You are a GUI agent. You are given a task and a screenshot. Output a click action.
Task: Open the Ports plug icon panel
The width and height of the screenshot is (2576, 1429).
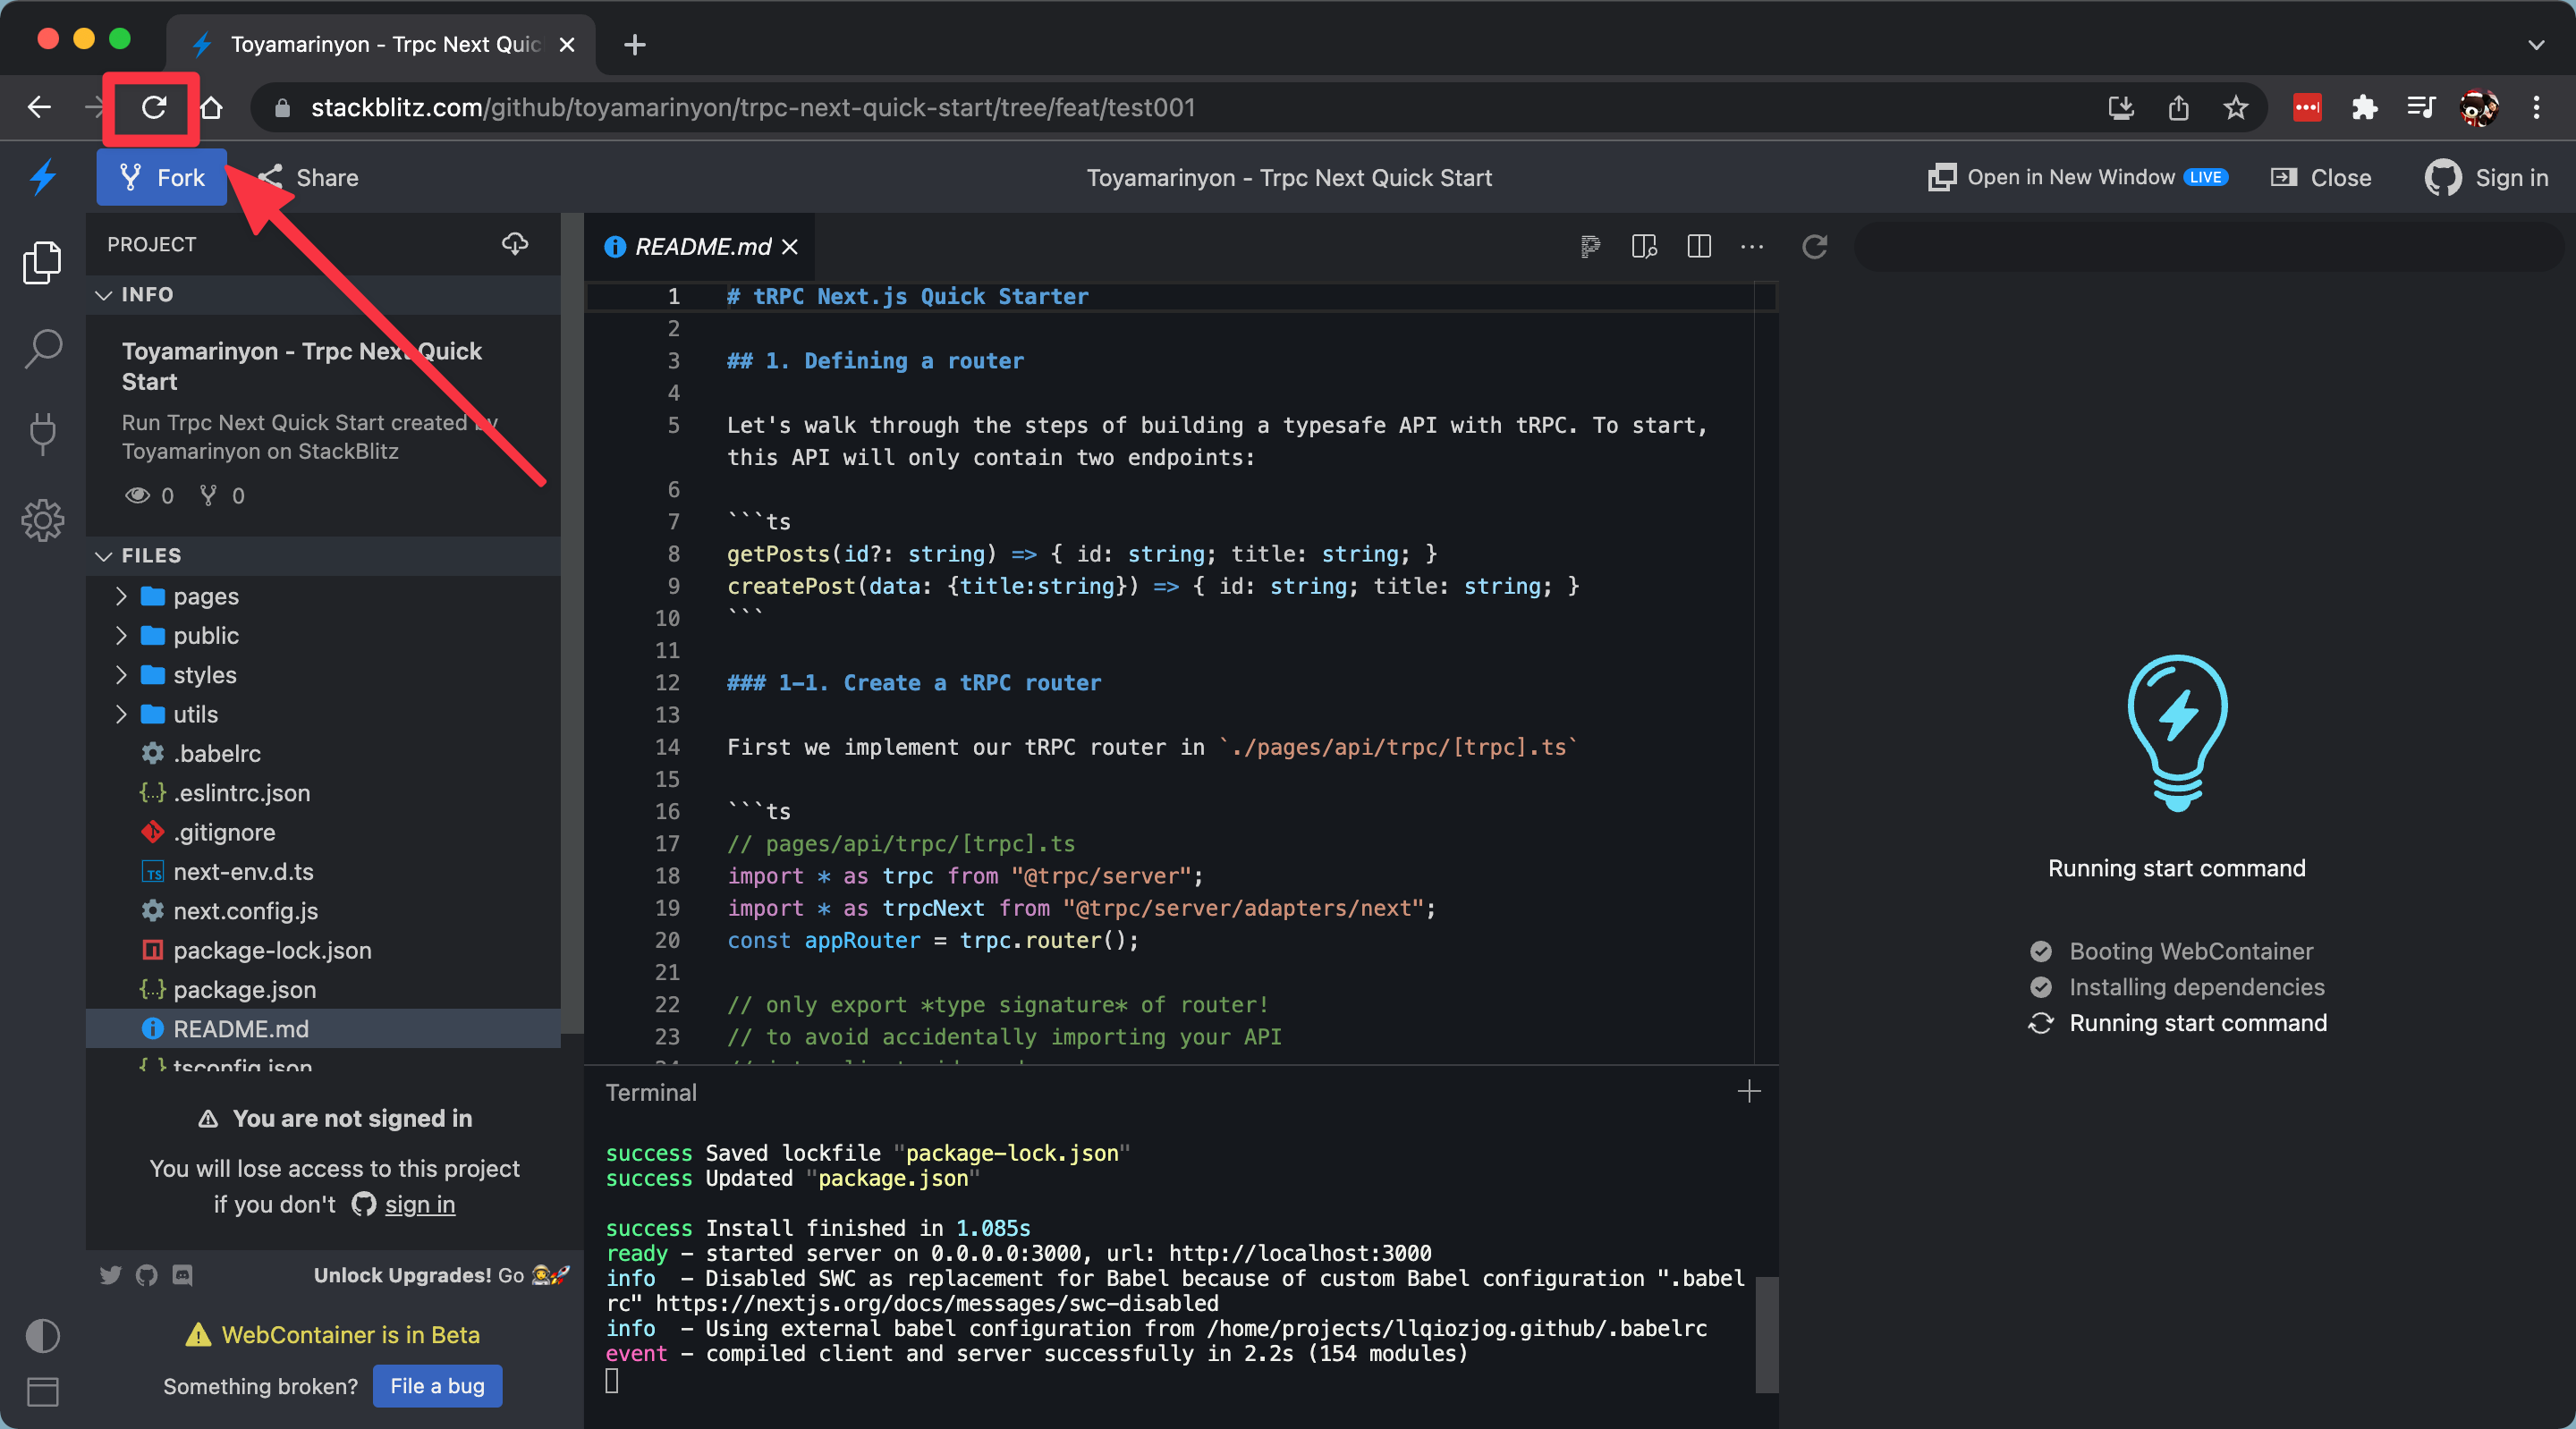[x=43, y=434]
